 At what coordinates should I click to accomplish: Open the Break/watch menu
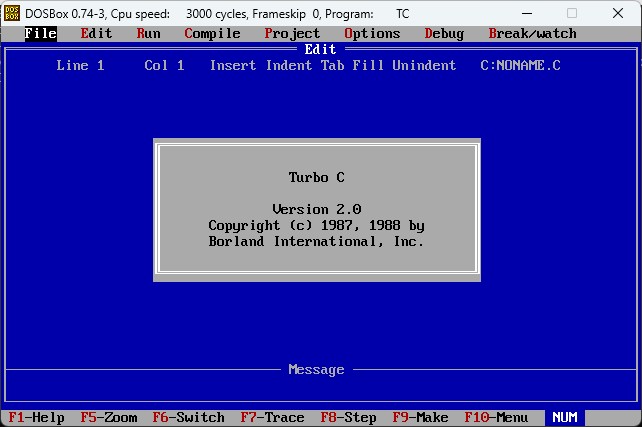coord(533,34)
